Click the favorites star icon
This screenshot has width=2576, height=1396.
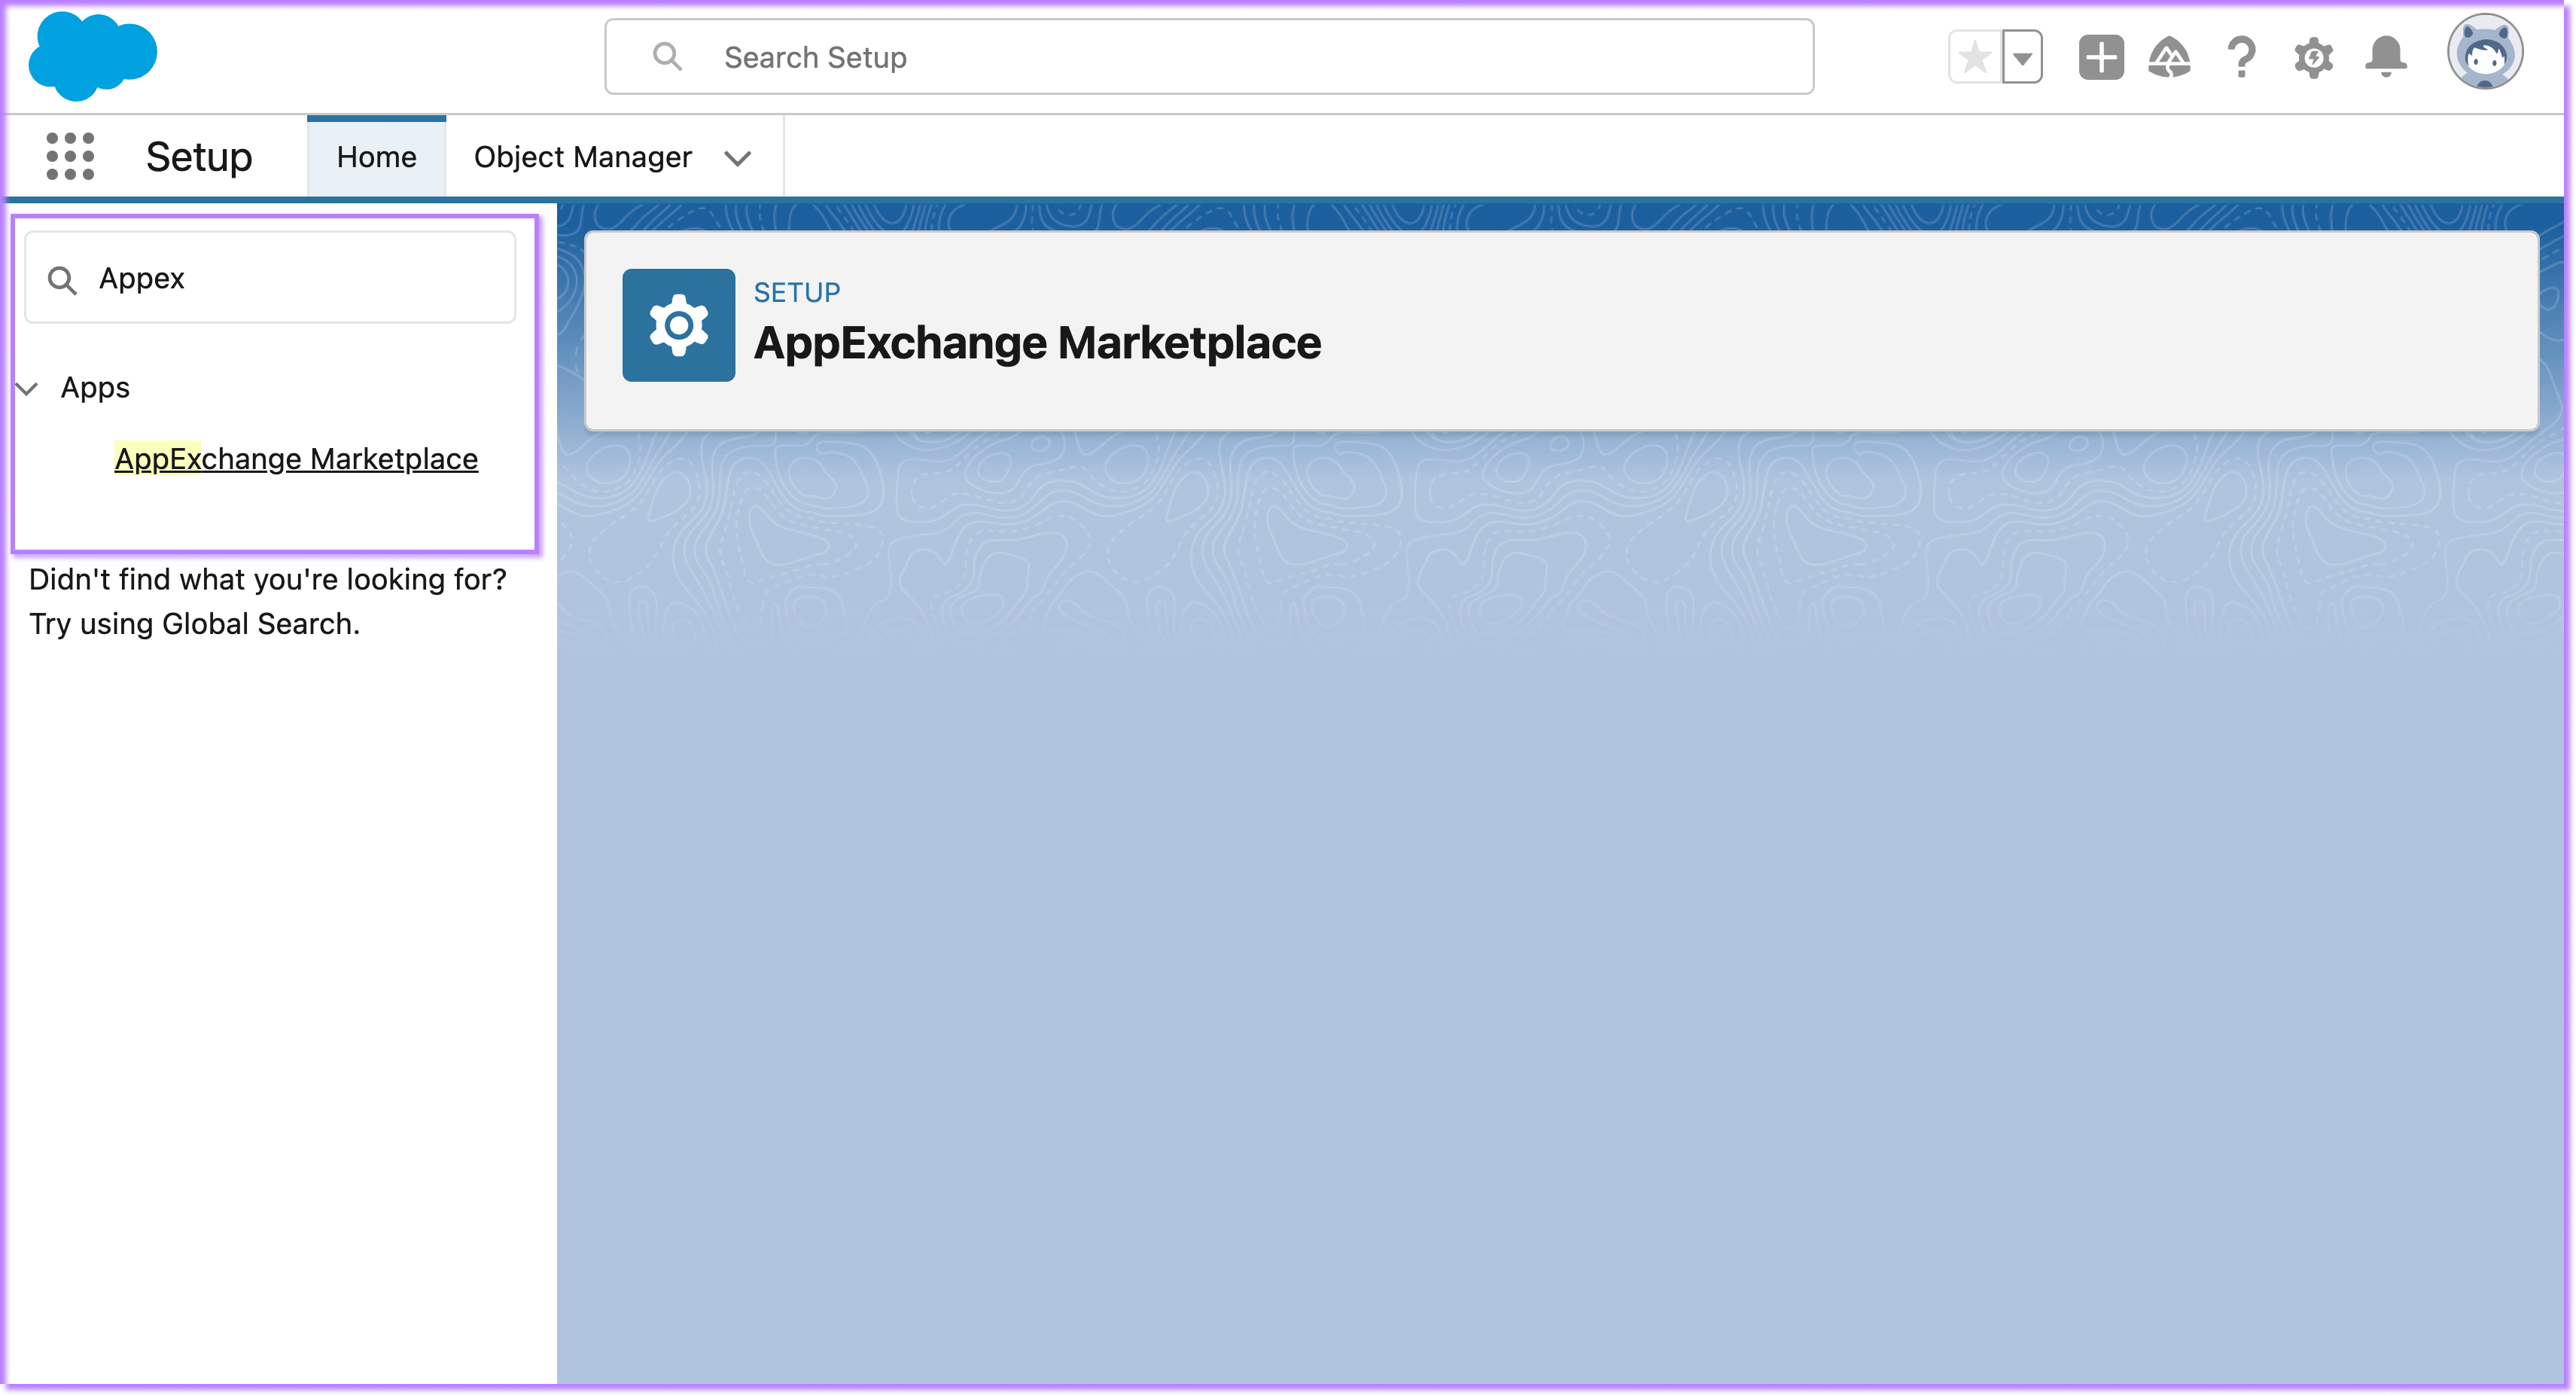[x=1975, y=57]
